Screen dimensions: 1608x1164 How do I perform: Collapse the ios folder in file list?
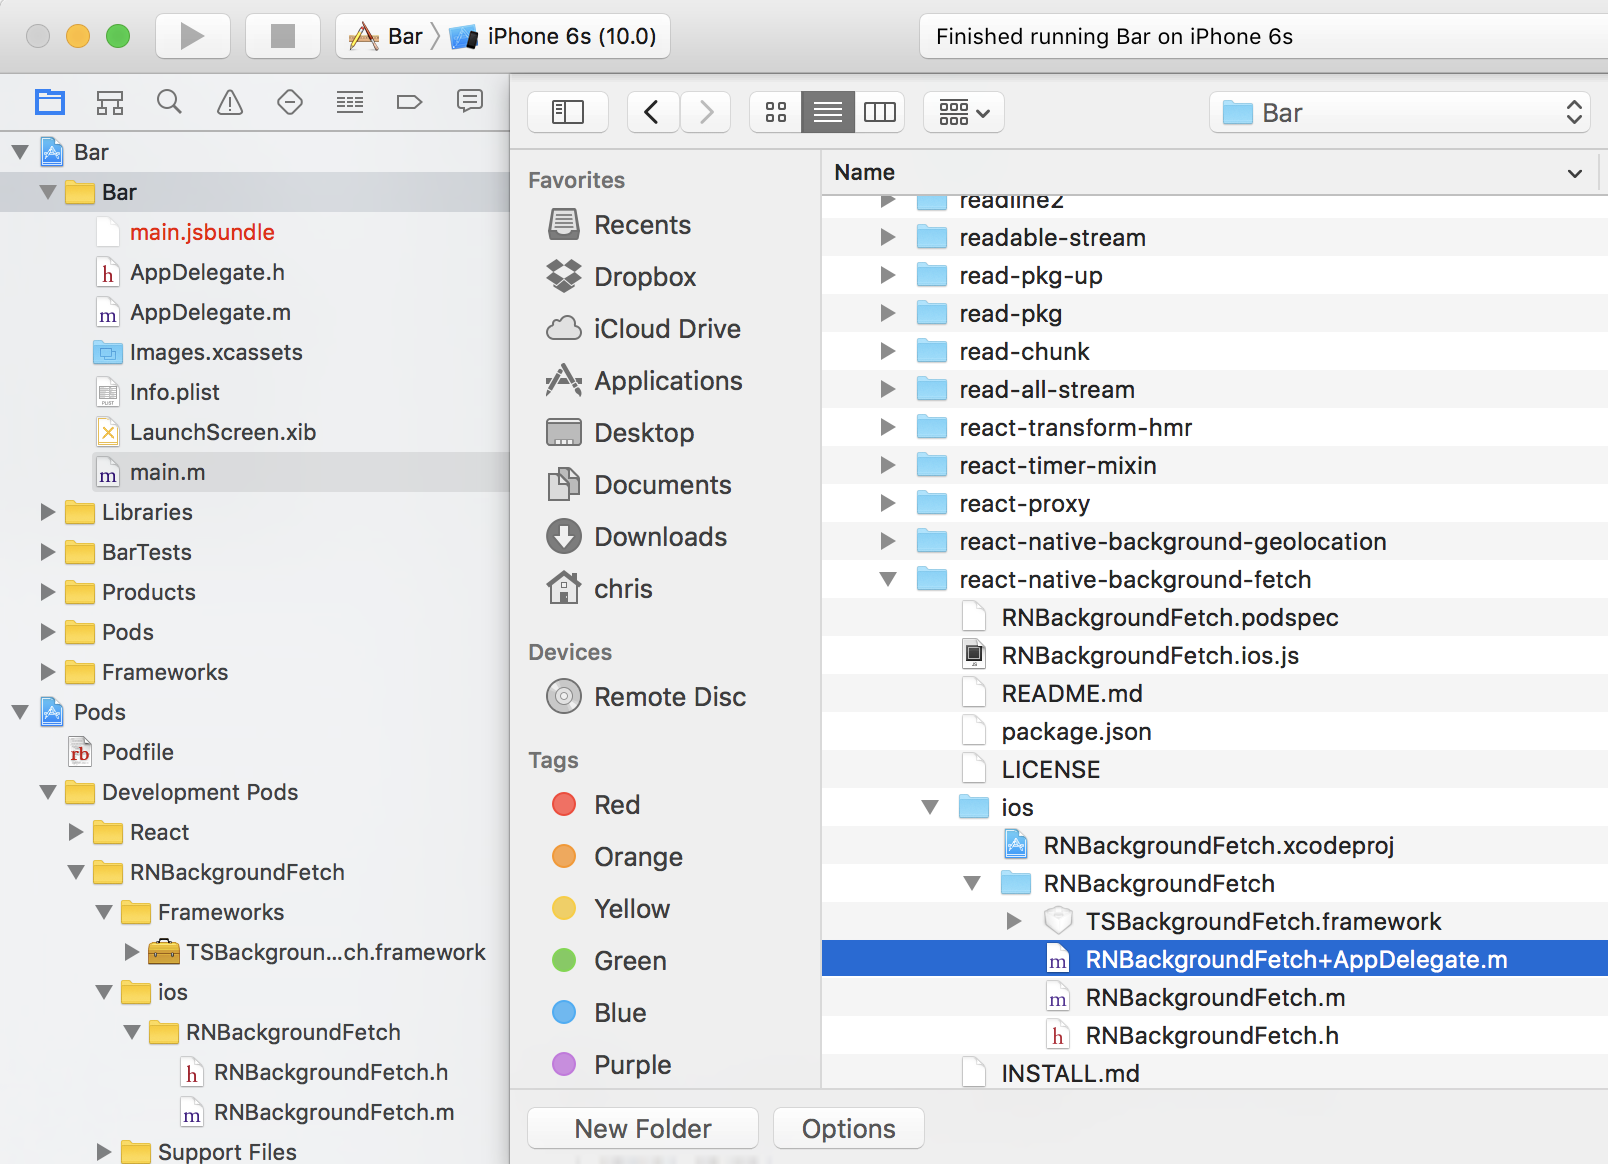930,807
